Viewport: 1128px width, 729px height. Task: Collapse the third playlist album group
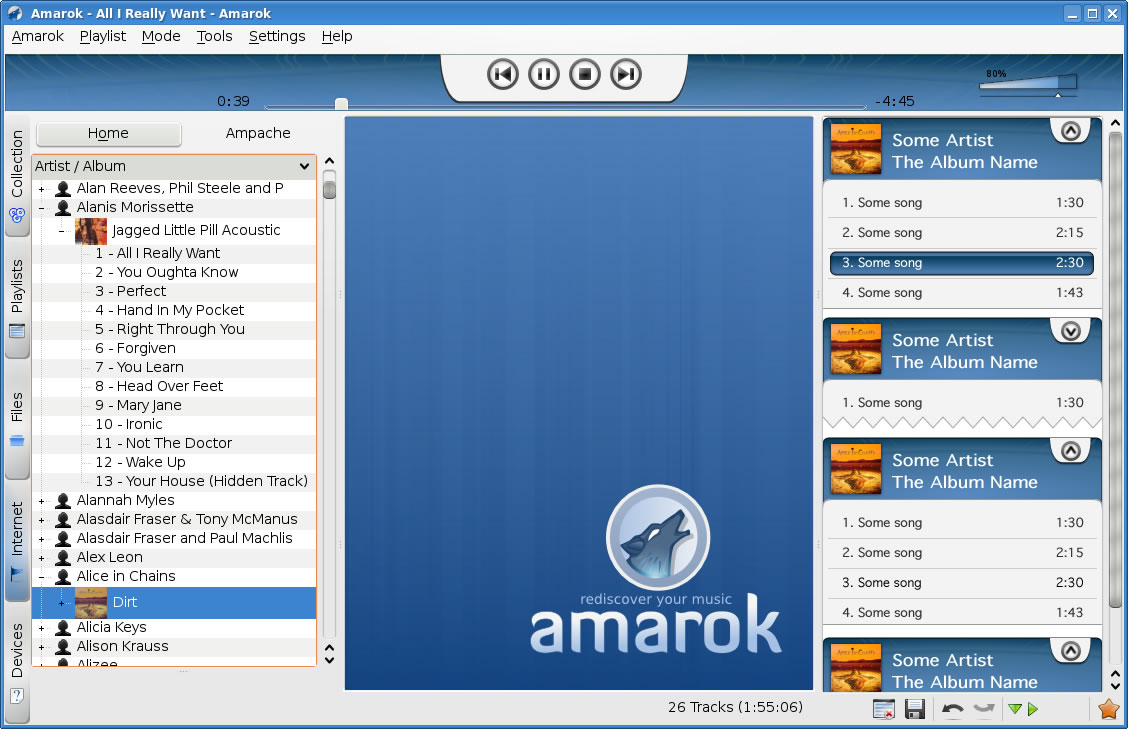pyautogui.click(x=1070, y=451)
